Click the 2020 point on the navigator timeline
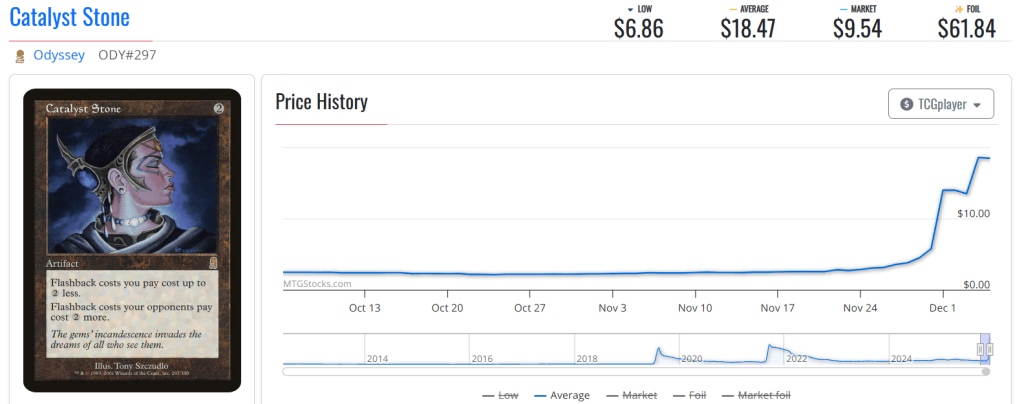1024x404 pixels. [693, 357]
